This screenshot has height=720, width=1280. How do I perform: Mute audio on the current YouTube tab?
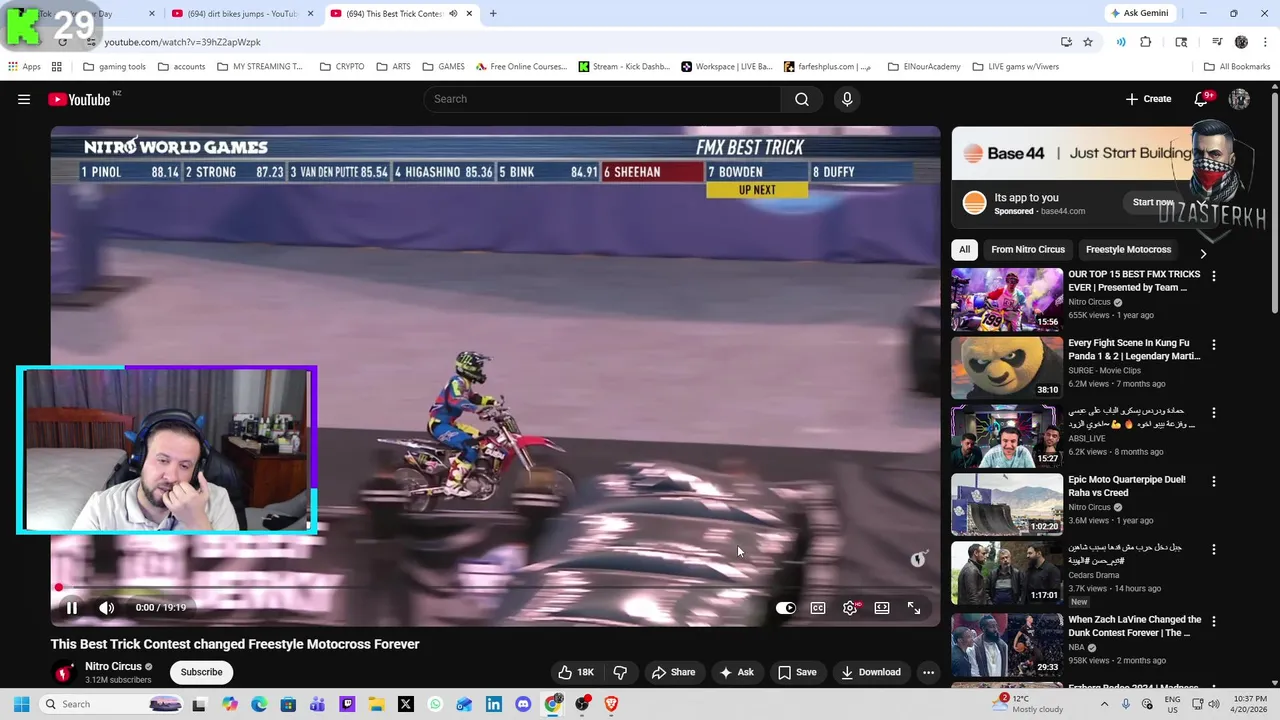click(x=453, y=14)
